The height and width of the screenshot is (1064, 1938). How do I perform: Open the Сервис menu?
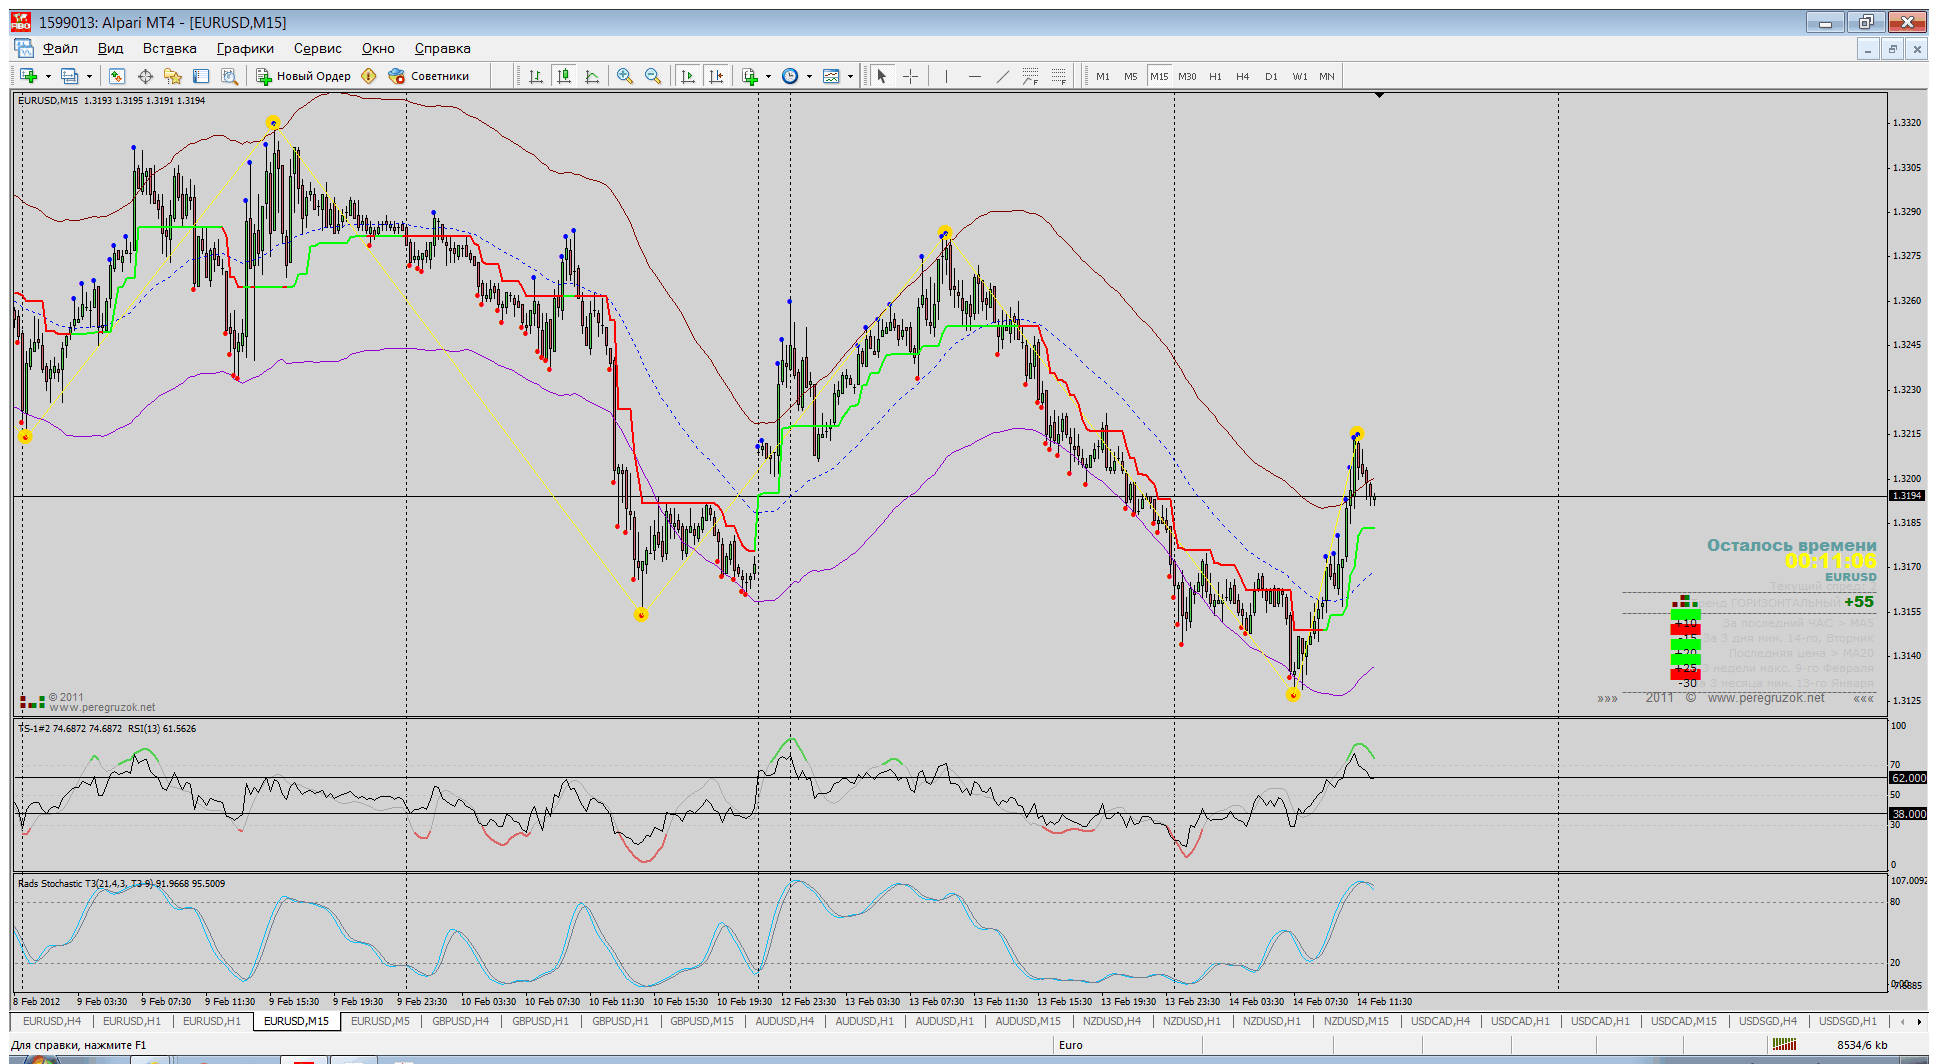317,48
